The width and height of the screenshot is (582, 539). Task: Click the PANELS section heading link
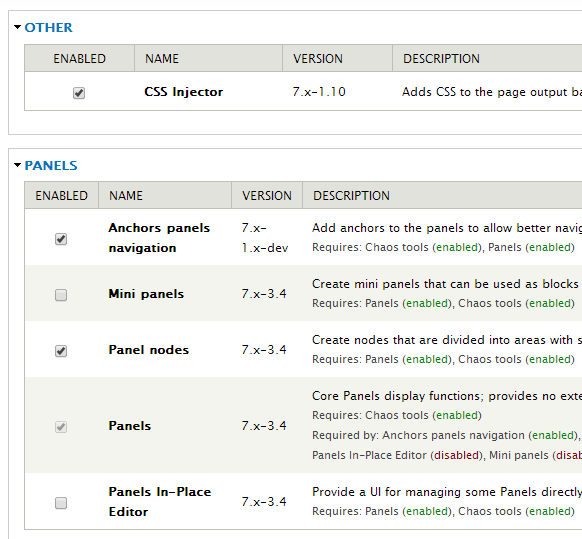click(x=51, y=166)
